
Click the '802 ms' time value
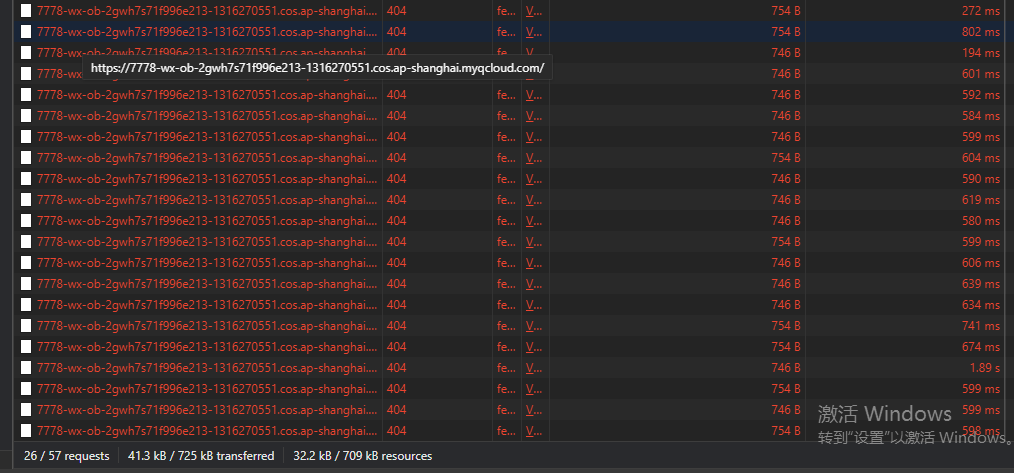click(981, 32)
